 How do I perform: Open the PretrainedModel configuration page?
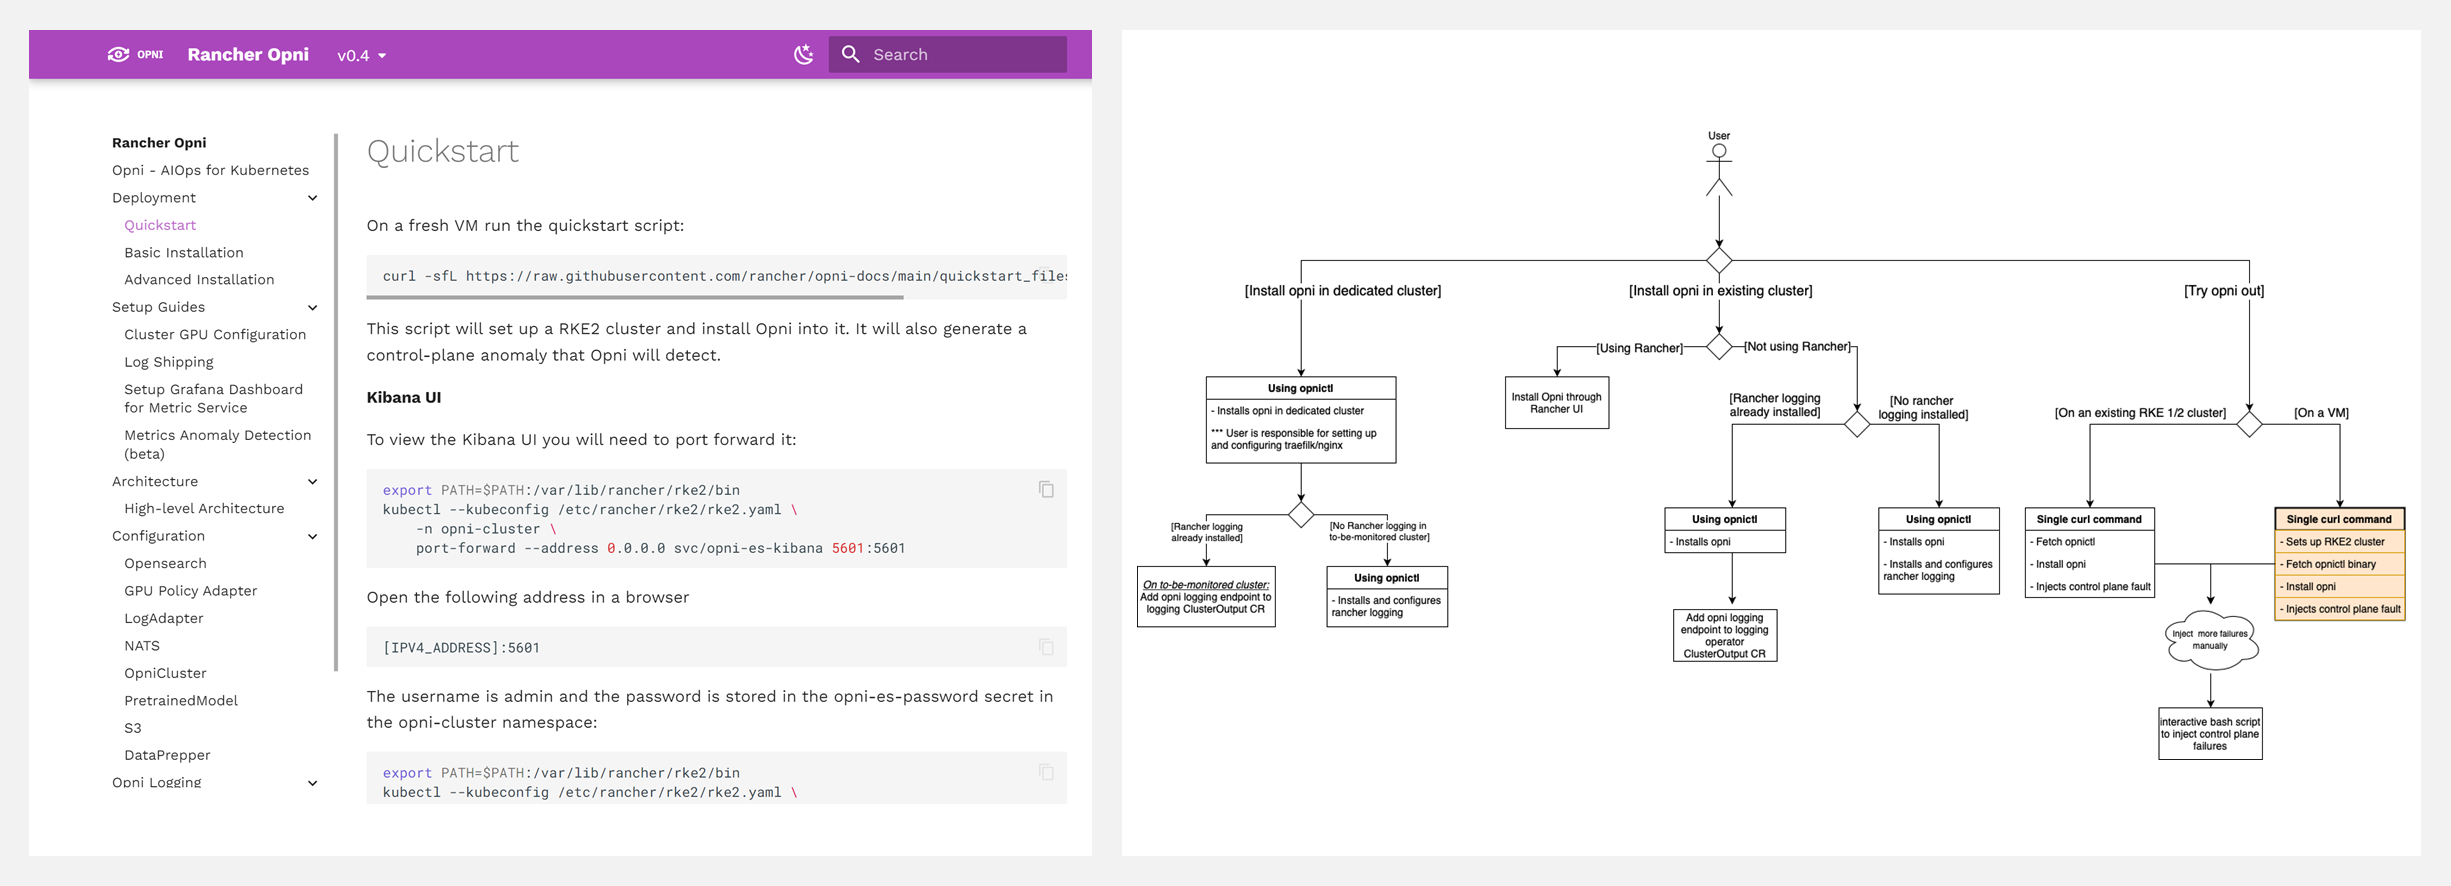coord(181,701)
